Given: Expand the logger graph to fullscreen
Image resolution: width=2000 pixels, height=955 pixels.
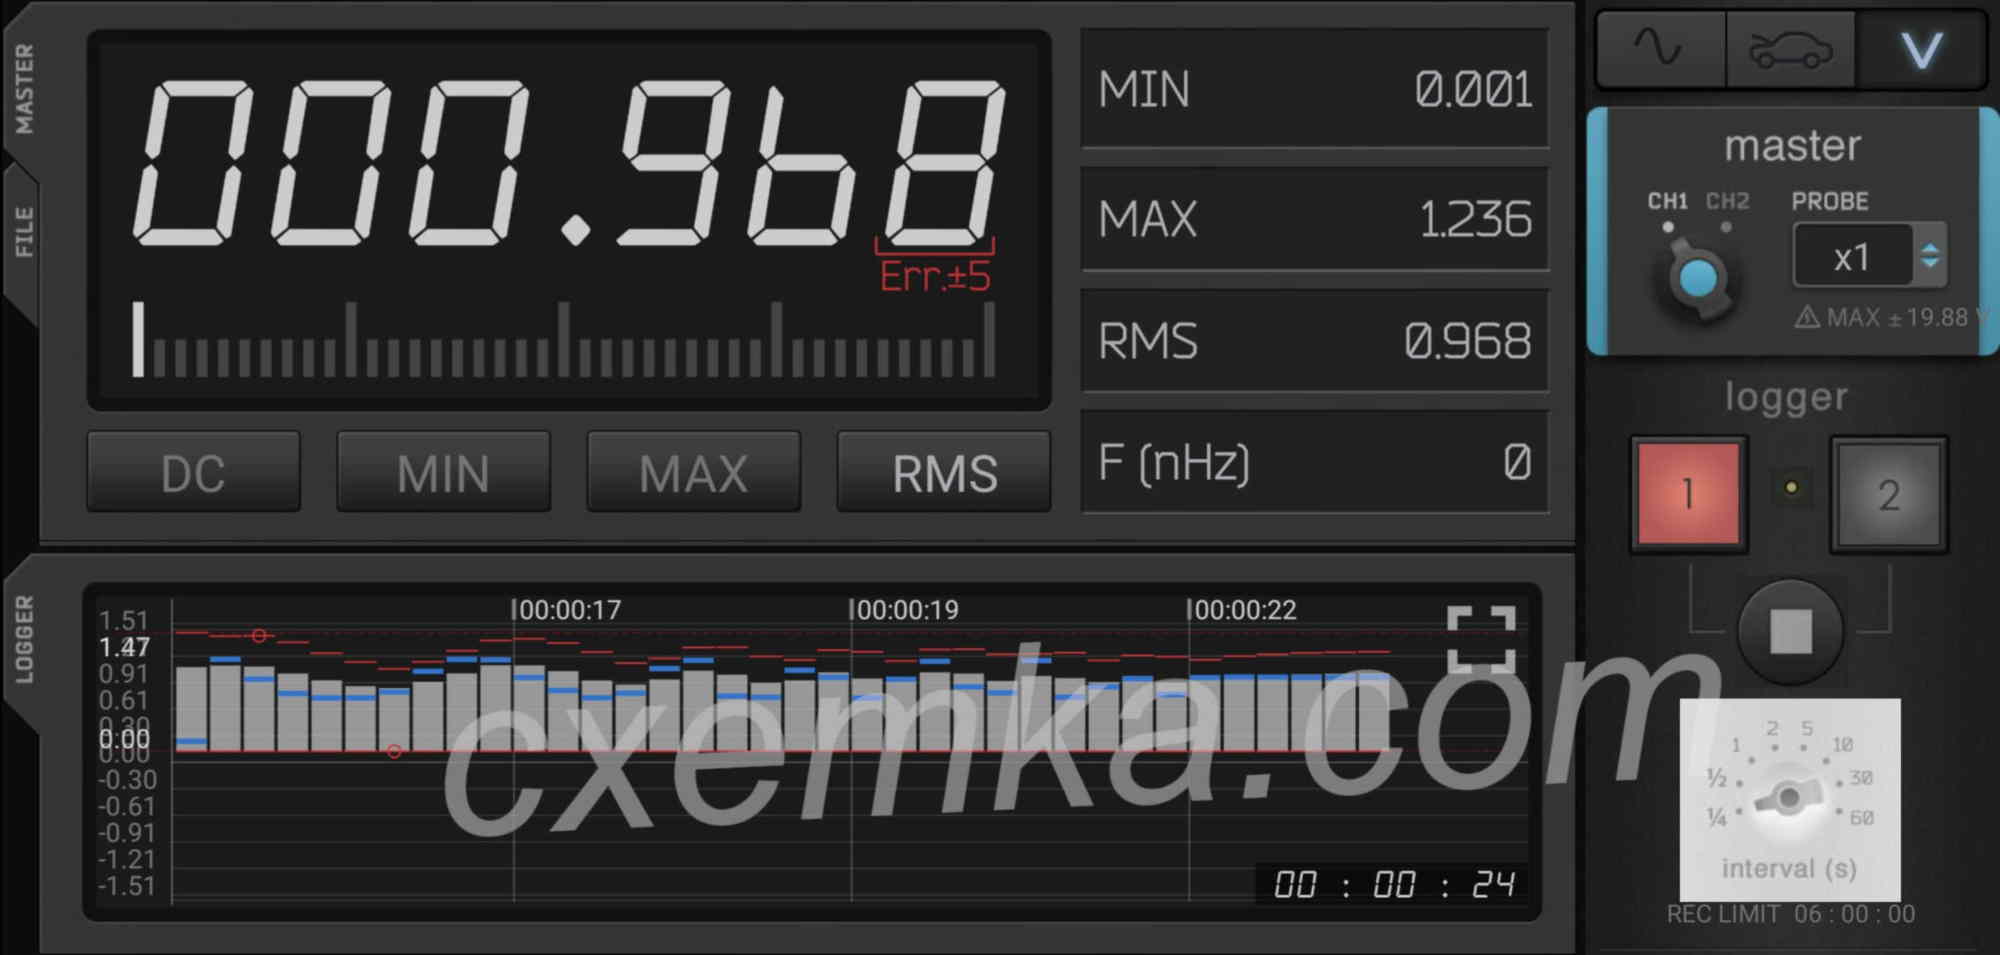Looking at the screenshot, I should [x=1481, y=637].
